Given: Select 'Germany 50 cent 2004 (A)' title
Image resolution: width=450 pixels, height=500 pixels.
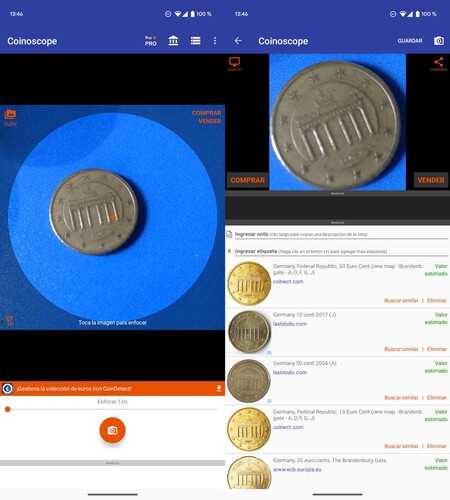Looking at the screenshot, I should [304, 363].
